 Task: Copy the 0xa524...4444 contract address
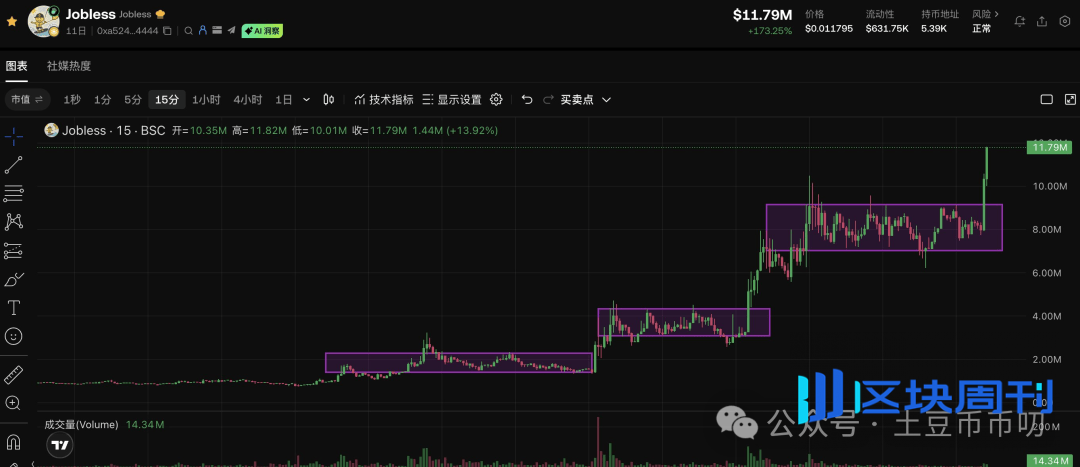[167, 31]
